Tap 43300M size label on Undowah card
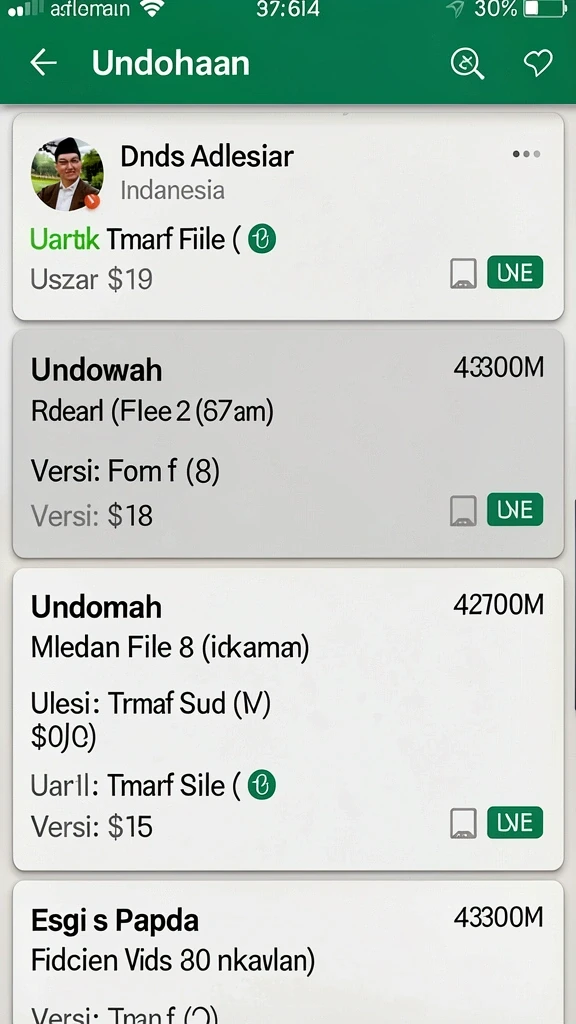This screenshot has height=1024, width=576. click(498, 368)
